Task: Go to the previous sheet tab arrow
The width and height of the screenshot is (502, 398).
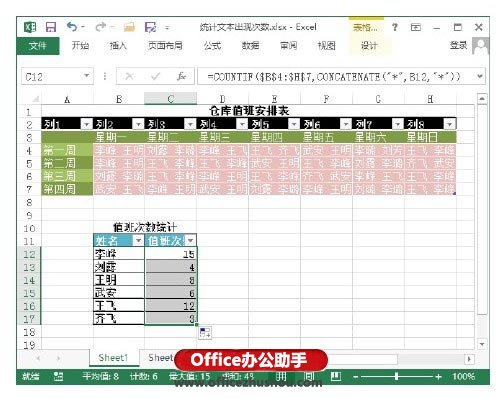Action: click(38, 359)
